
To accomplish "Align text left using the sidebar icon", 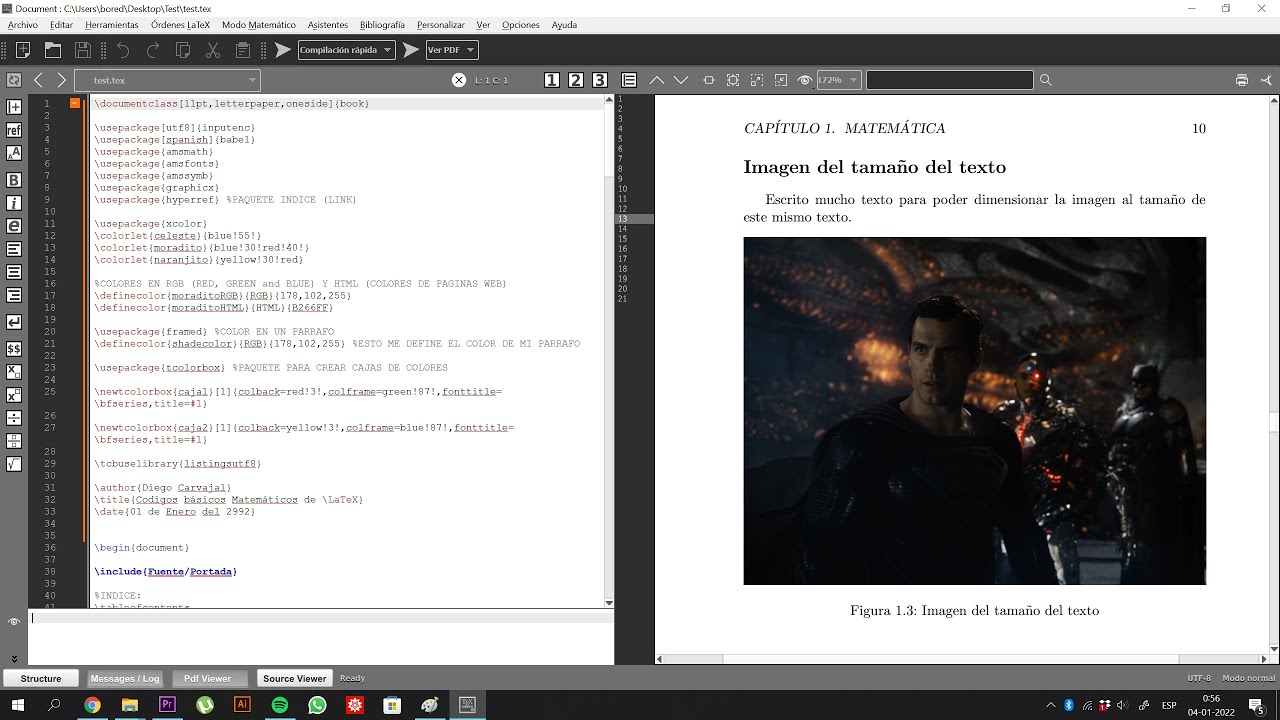I will pos(14,249).
